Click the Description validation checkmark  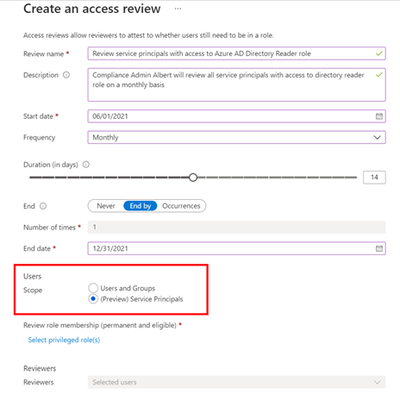click(x=379, y=75)
